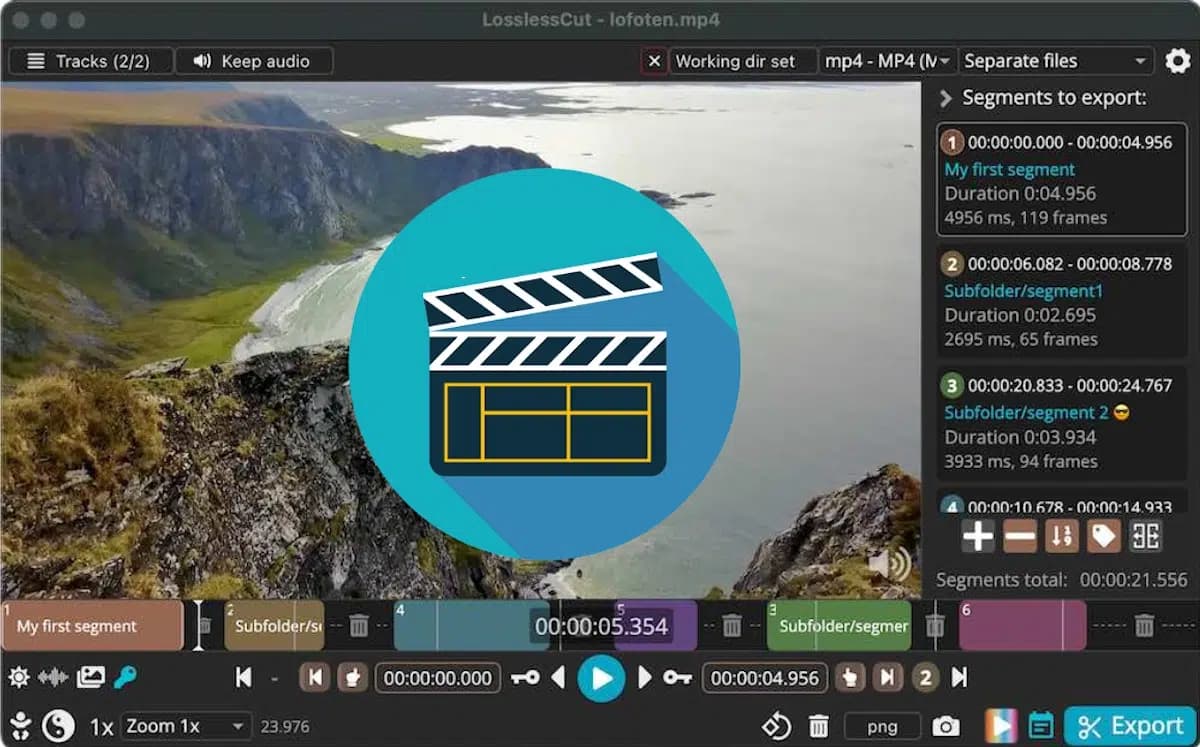The height and width of the screenshot is (747, 1200).
Task: Label the segment using the tag icon
Action: click(1103, 537)
